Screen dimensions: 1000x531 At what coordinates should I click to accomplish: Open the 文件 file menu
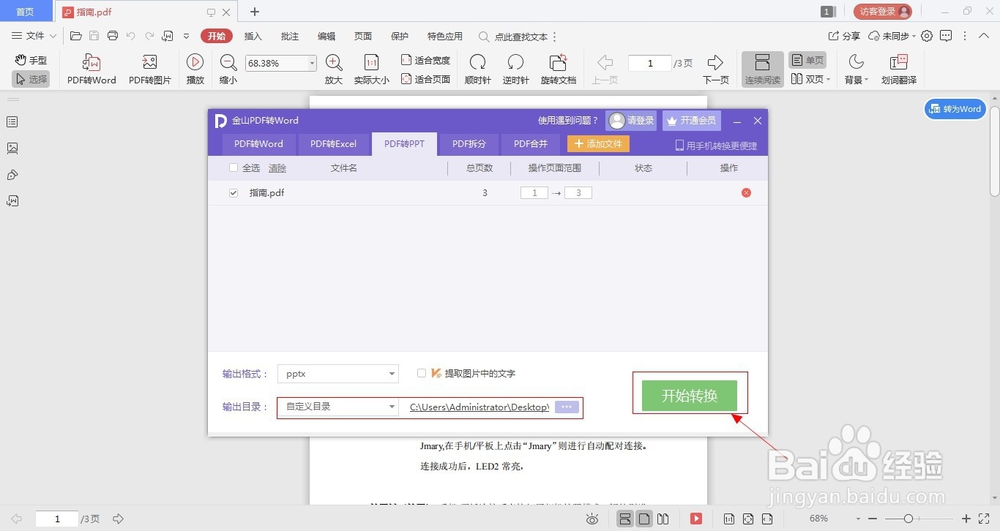[x=34, y=36]
